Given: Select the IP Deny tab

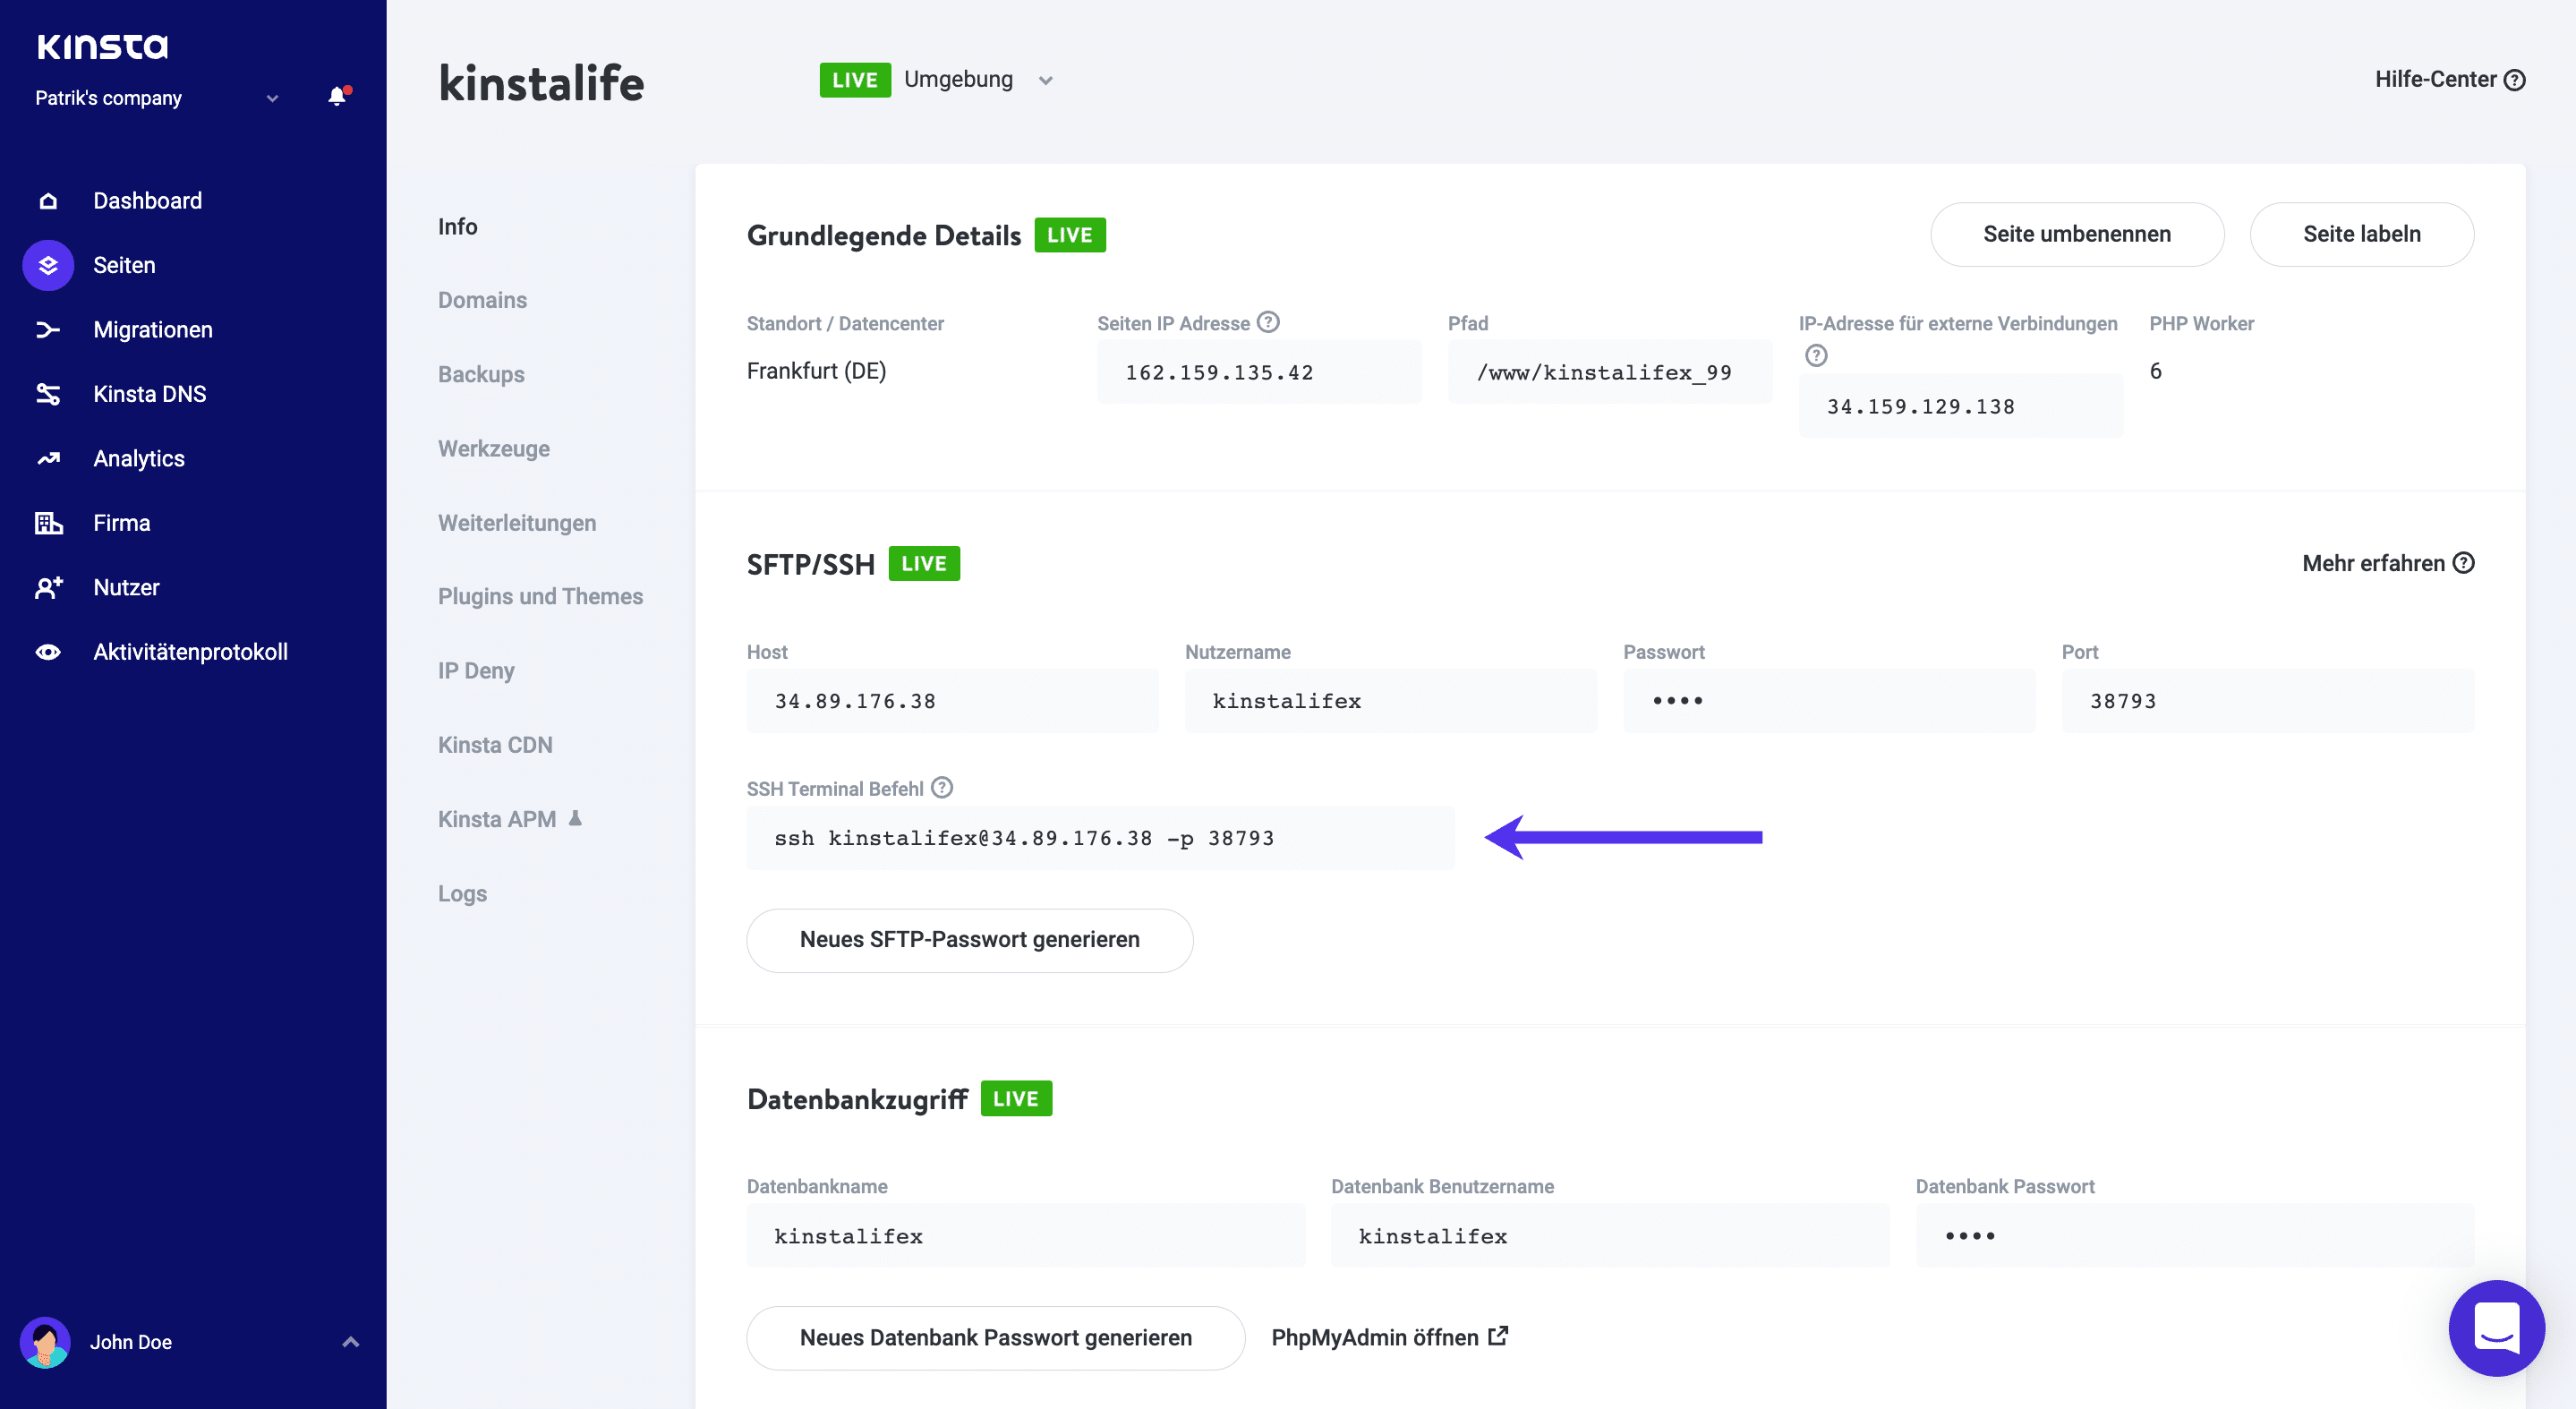Looking at the screenshot, I should click(476, 671).
